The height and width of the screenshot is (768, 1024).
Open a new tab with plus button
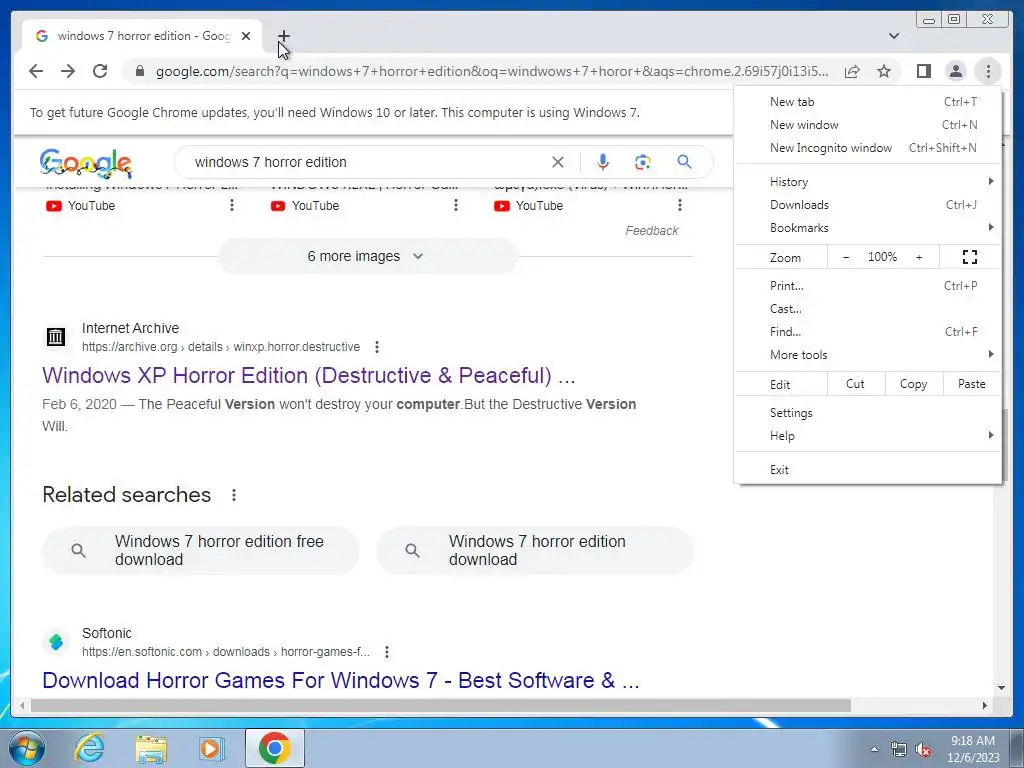pos(283,36)
